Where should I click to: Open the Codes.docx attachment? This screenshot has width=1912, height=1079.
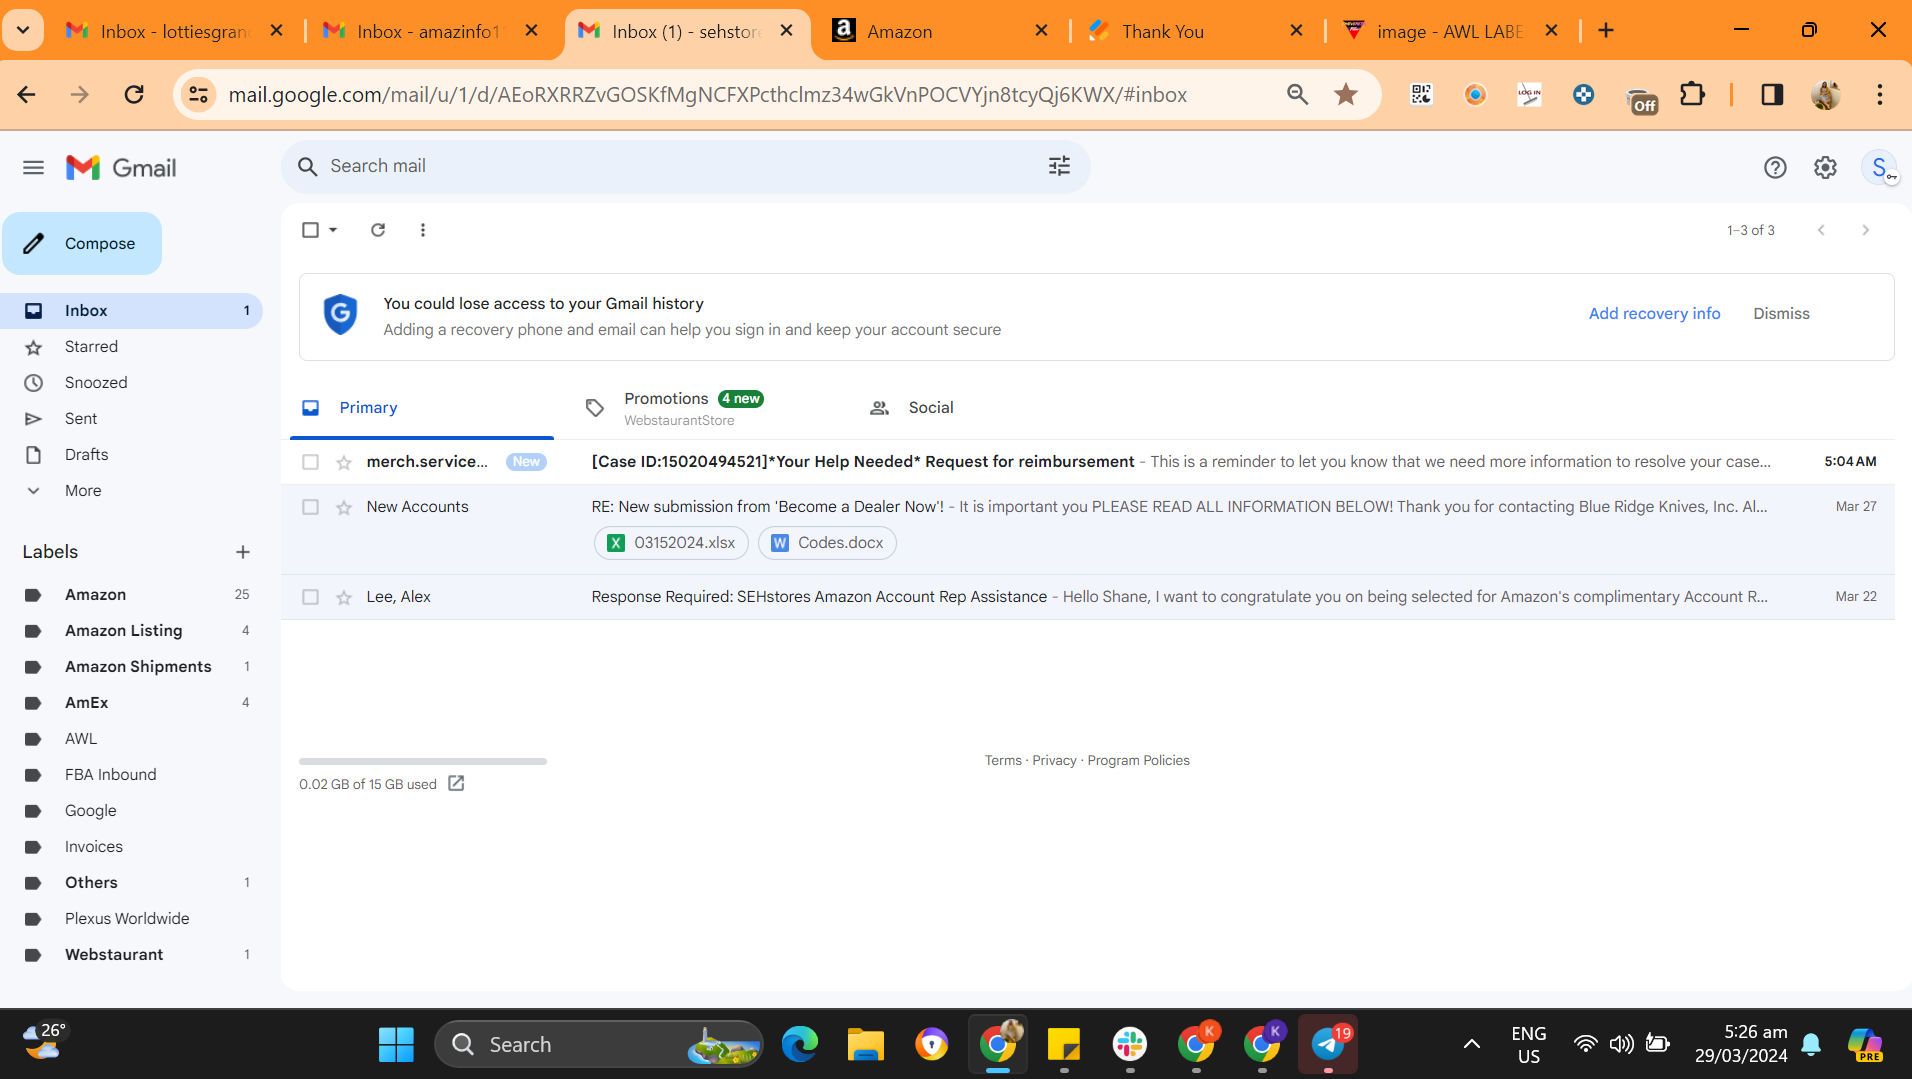(x=827, y=543)
